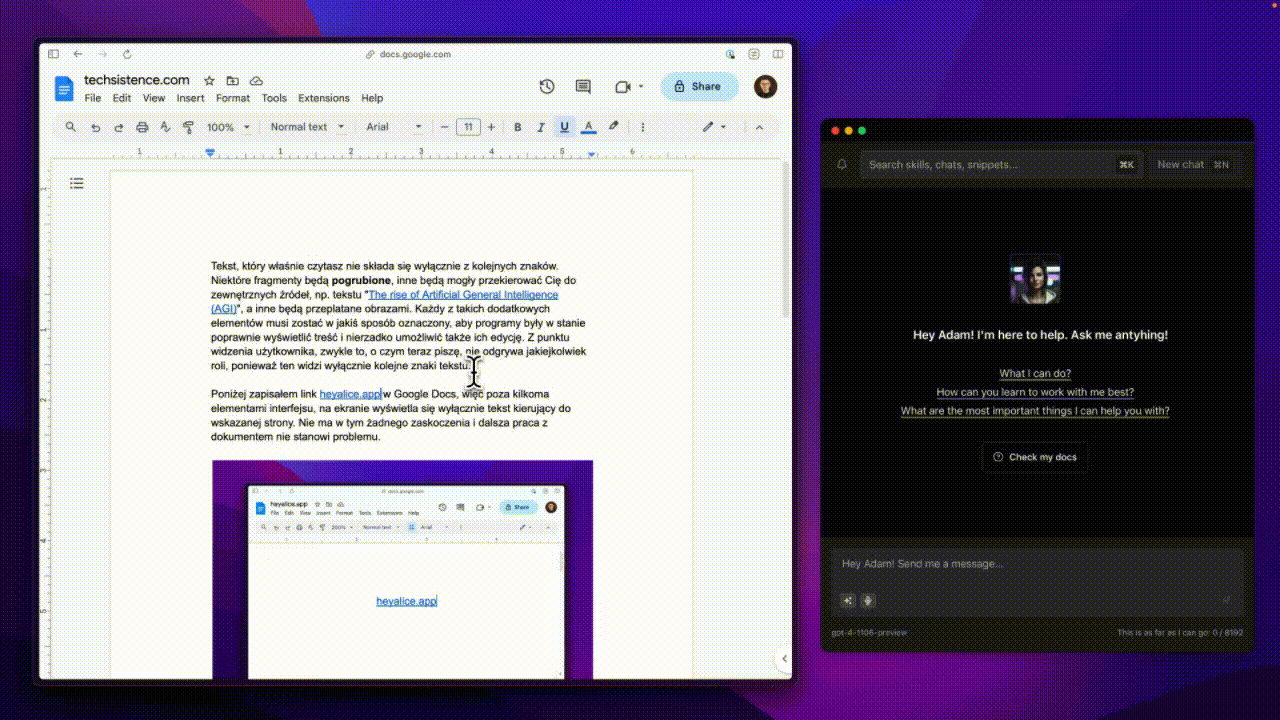
Task: Open the editing mode pencil dropdown
Action: click(714, 127)
